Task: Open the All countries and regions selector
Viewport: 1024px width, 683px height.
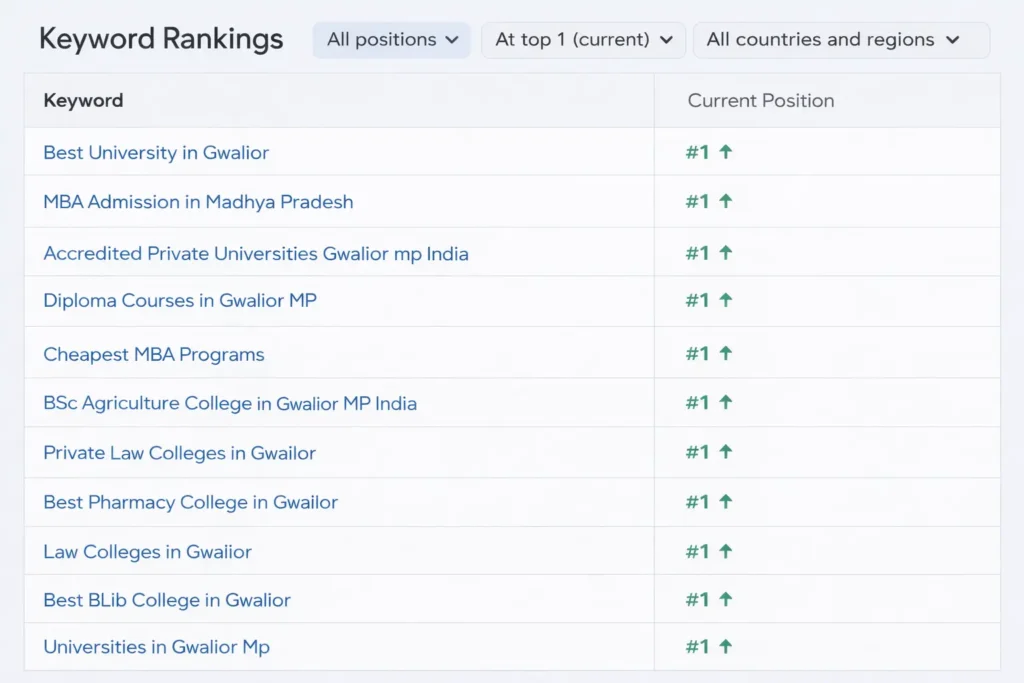Action: (841, 40)
